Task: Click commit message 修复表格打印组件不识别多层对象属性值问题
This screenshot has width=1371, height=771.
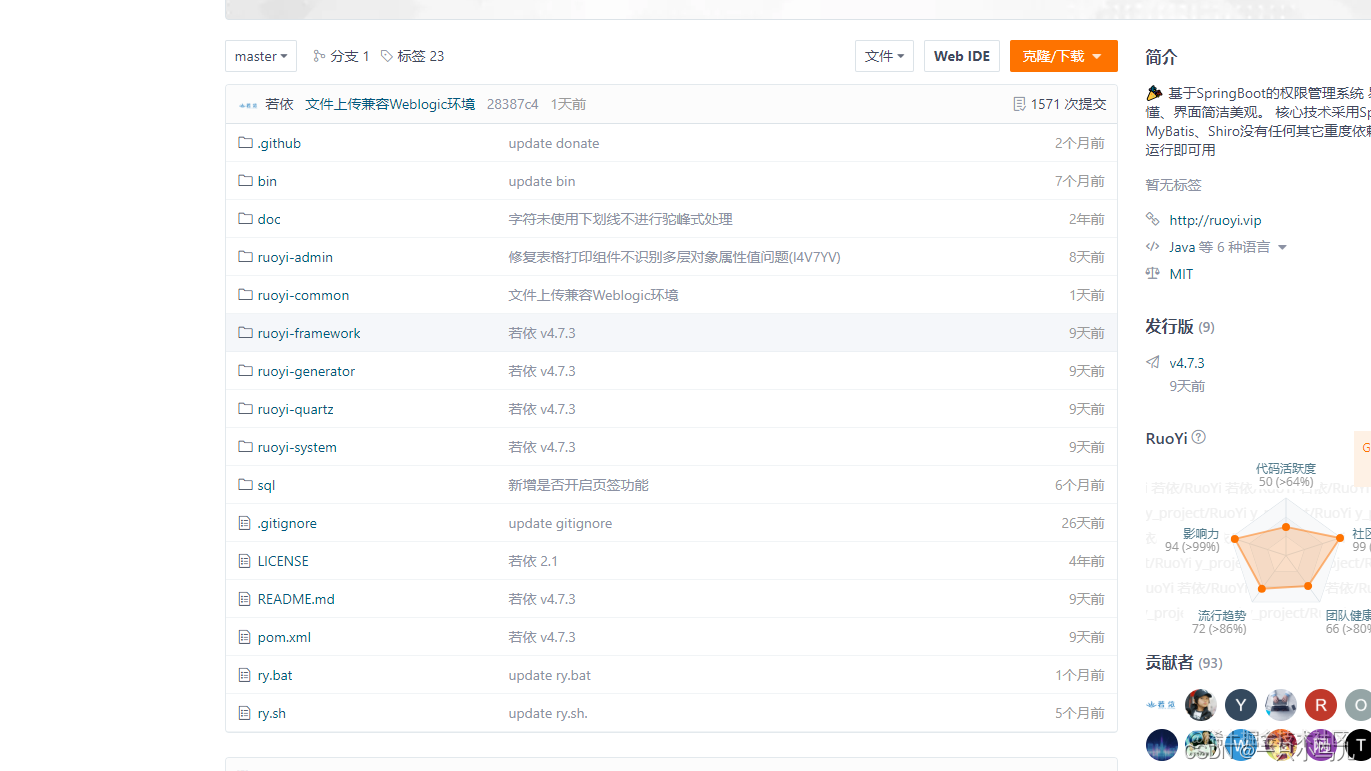Action: pyautogui.click(x=674, y=257)
